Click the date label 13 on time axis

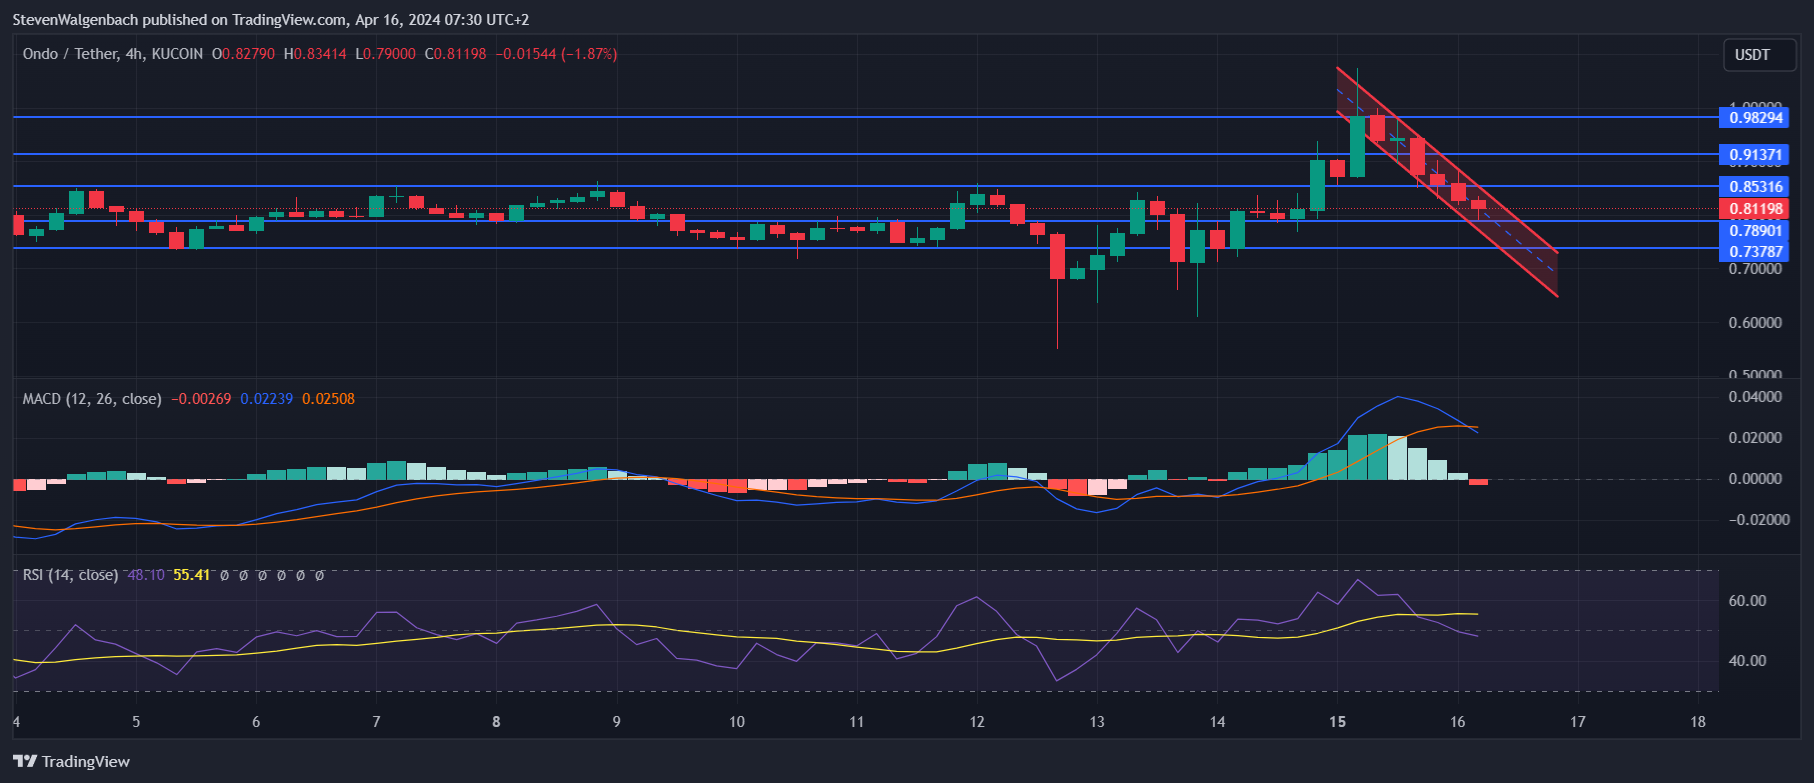[1097, 722]
